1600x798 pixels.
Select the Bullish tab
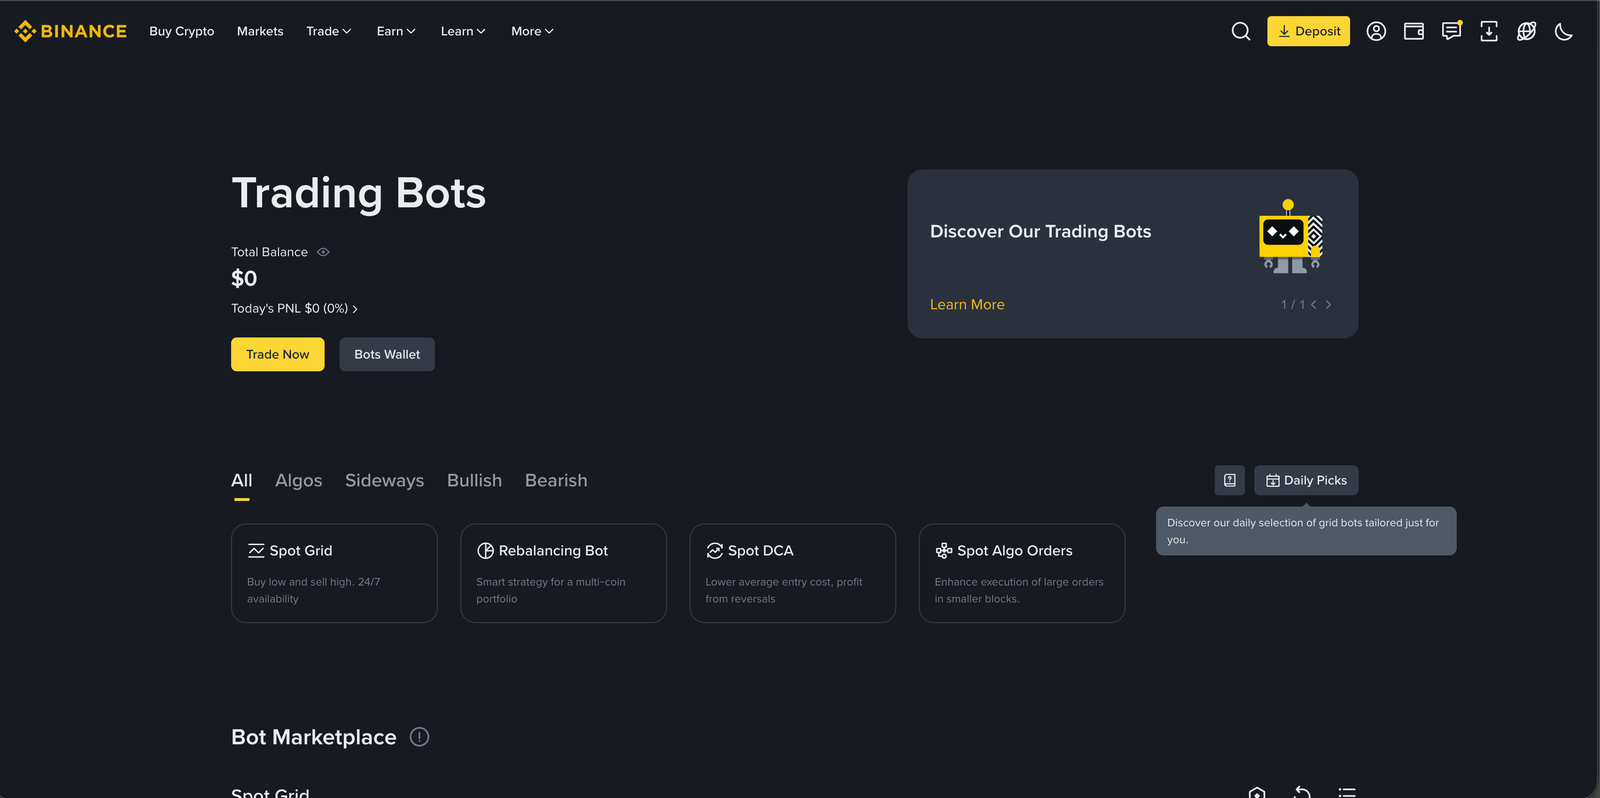(x=475, y=481)
